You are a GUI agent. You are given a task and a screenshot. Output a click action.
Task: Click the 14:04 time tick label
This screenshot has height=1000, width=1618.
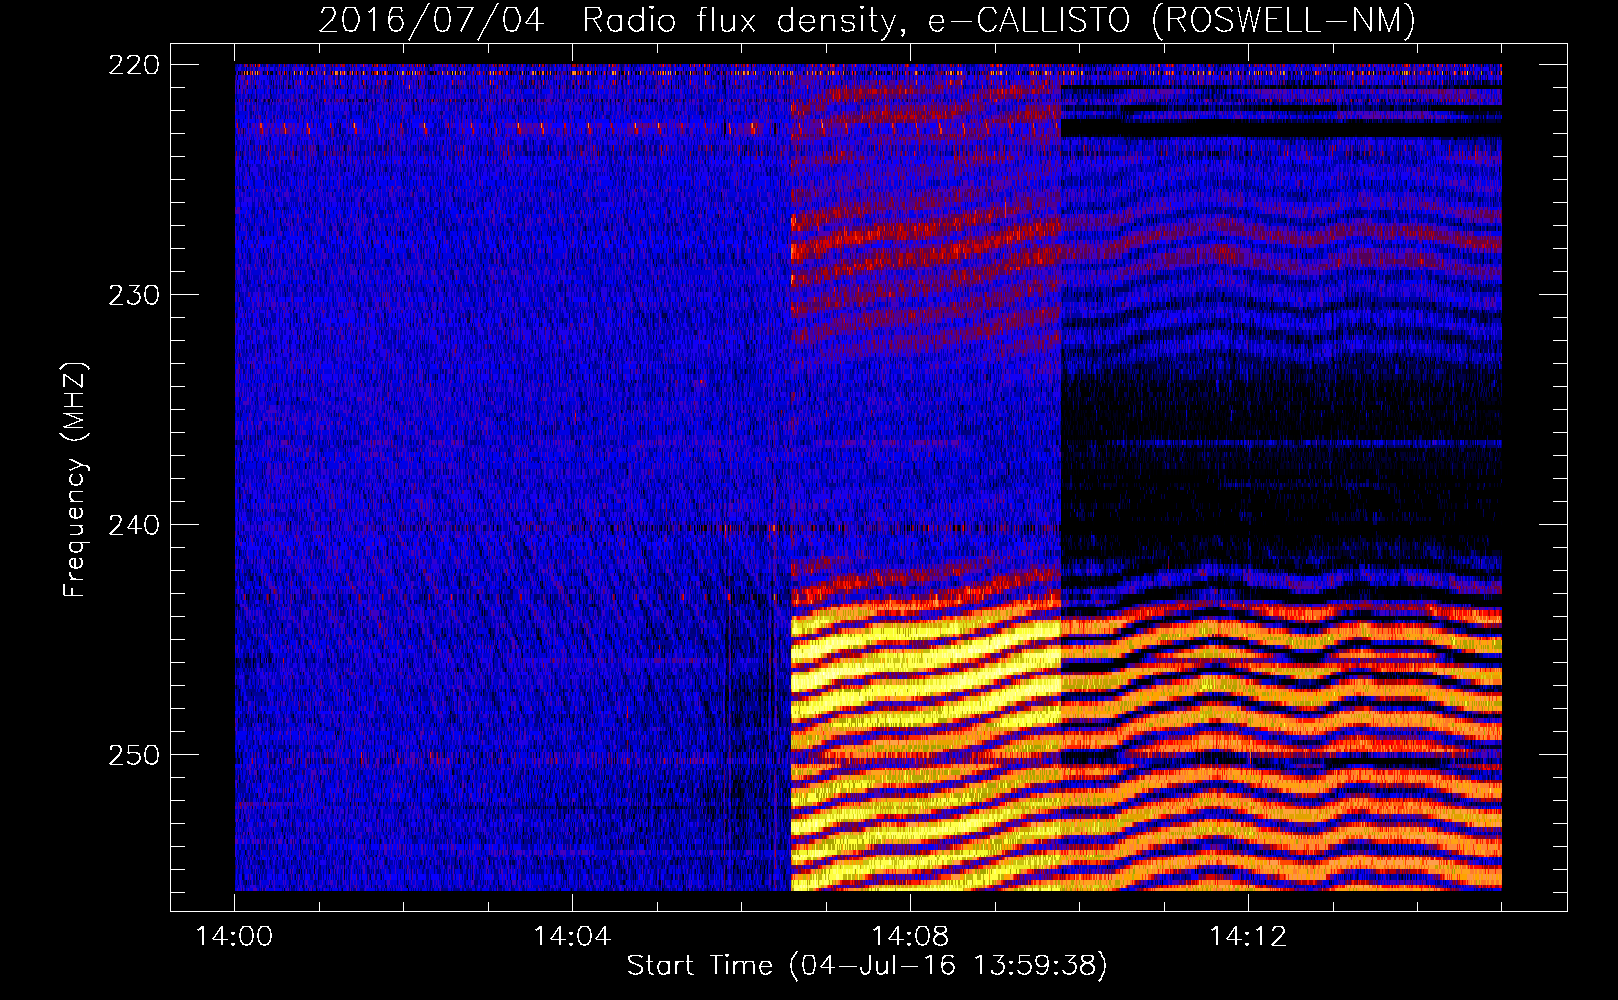coord(572,937)
